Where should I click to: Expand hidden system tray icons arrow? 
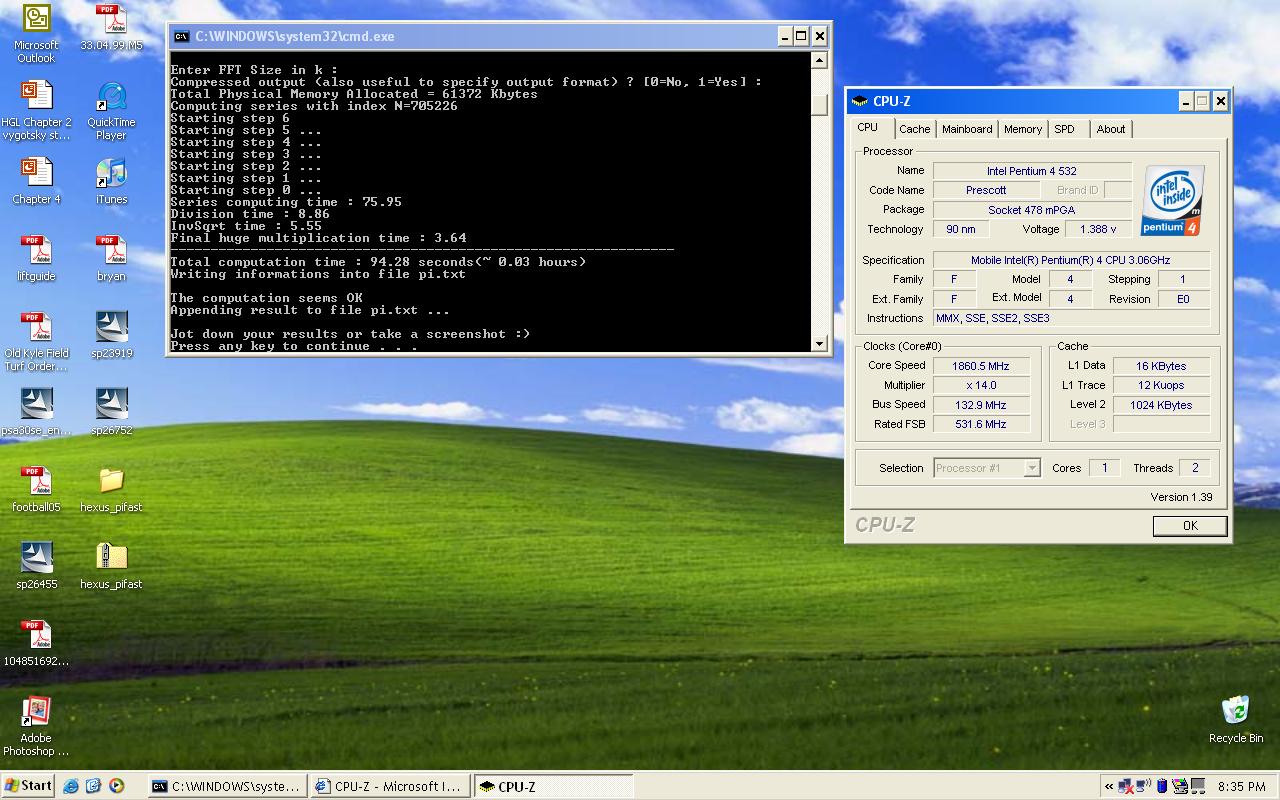pyautogui.click(x=1108, y=786)
